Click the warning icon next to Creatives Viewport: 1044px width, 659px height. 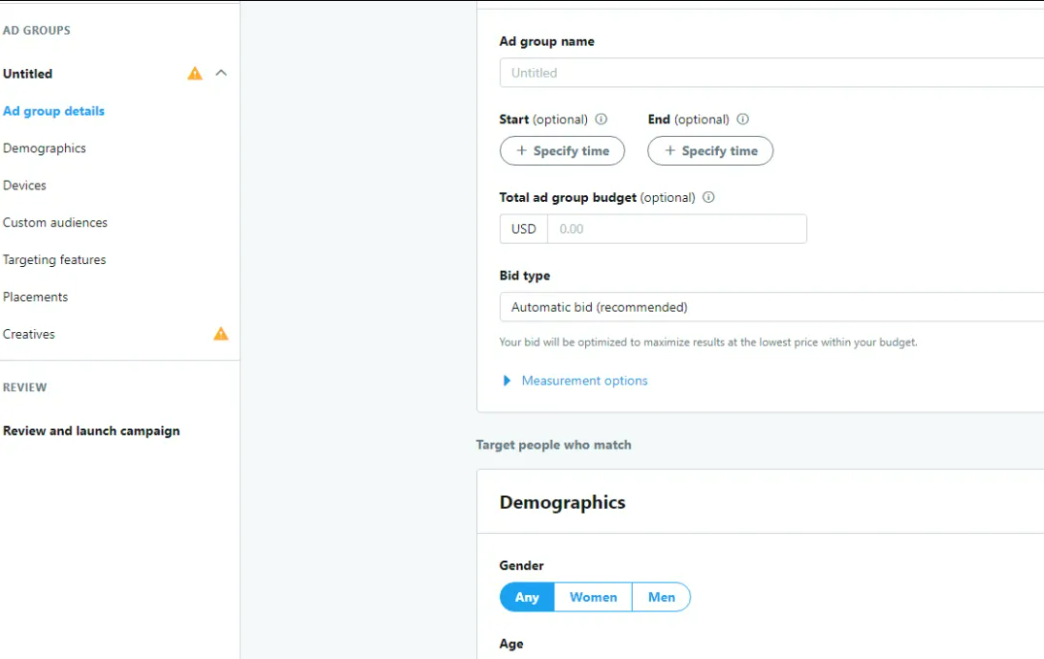tap(220, 333)
